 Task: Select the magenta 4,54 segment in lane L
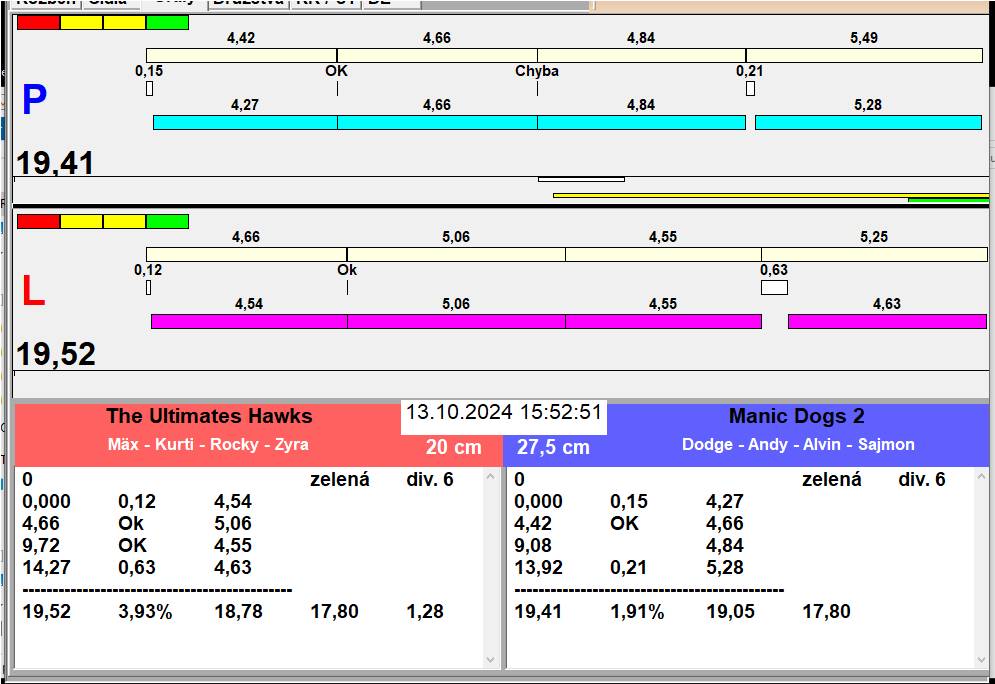249,321
